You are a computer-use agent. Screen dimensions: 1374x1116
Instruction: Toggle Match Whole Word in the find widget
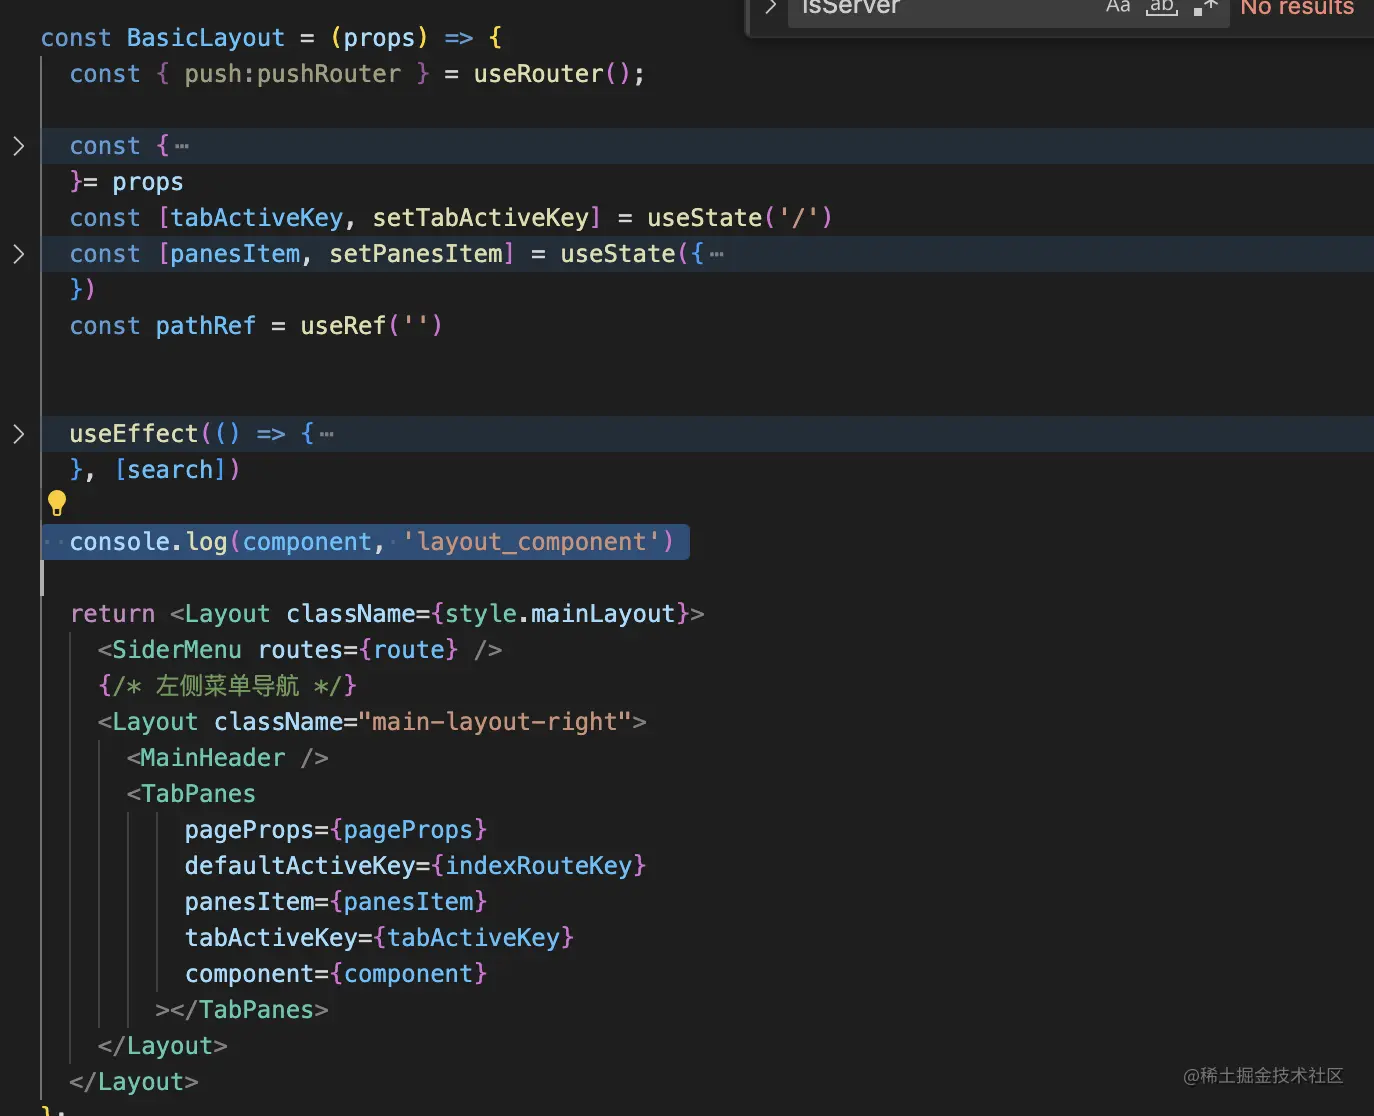point(1162,8)
